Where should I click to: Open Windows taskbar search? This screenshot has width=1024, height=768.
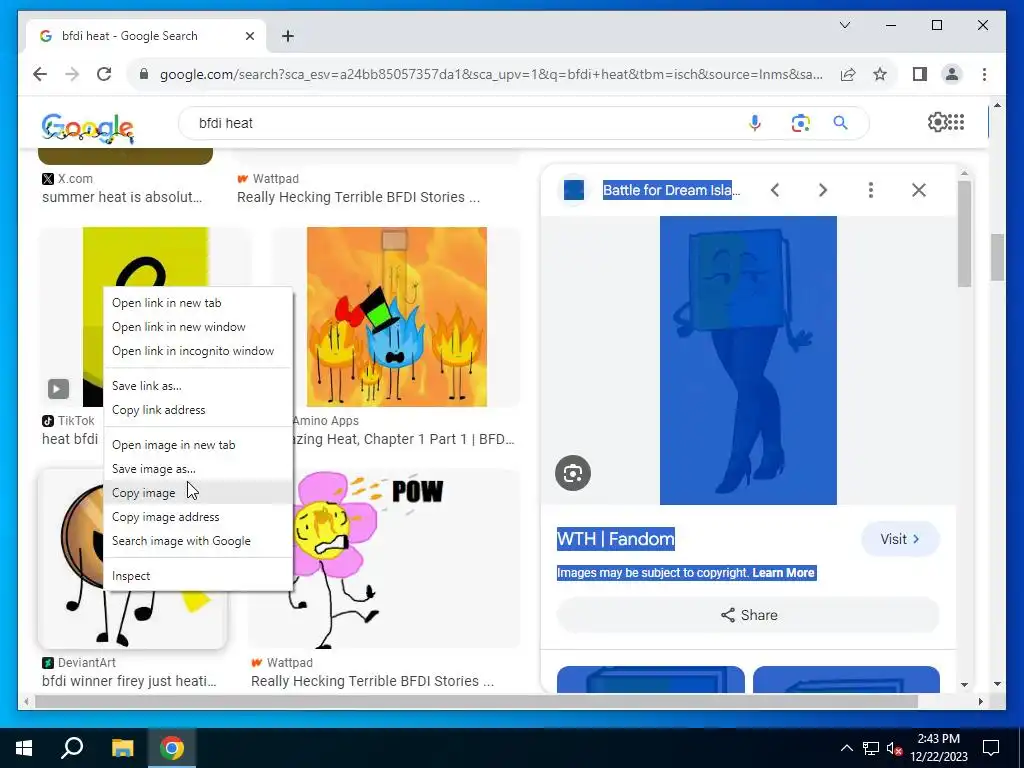(72, 748)
